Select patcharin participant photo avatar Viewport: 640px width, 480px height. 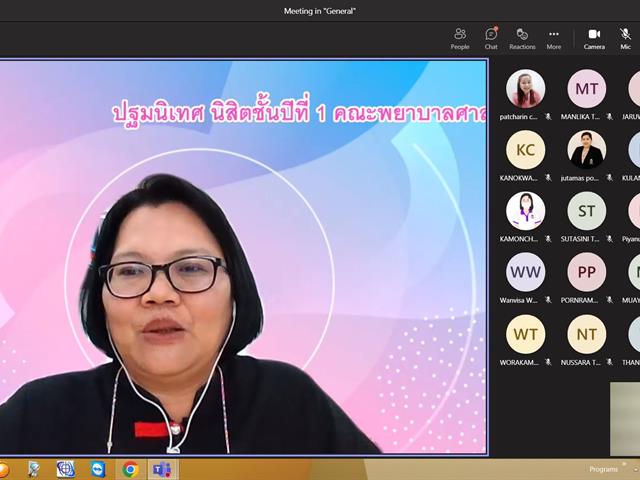coord(525,89)
